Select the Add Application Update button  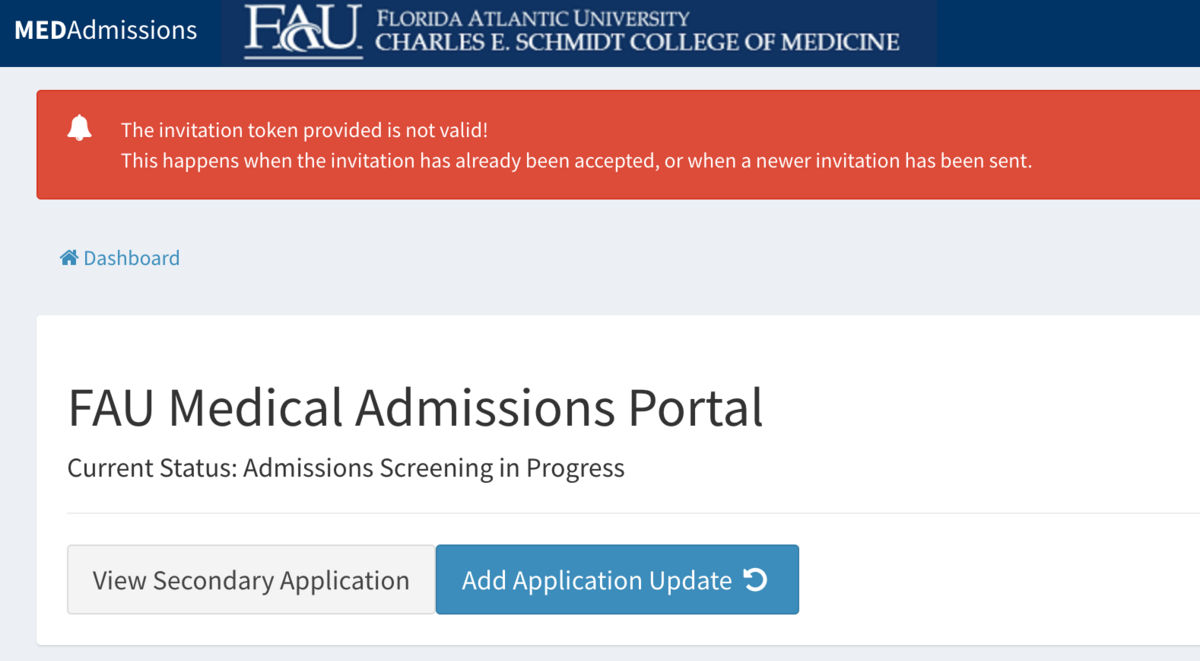[617, 580]
